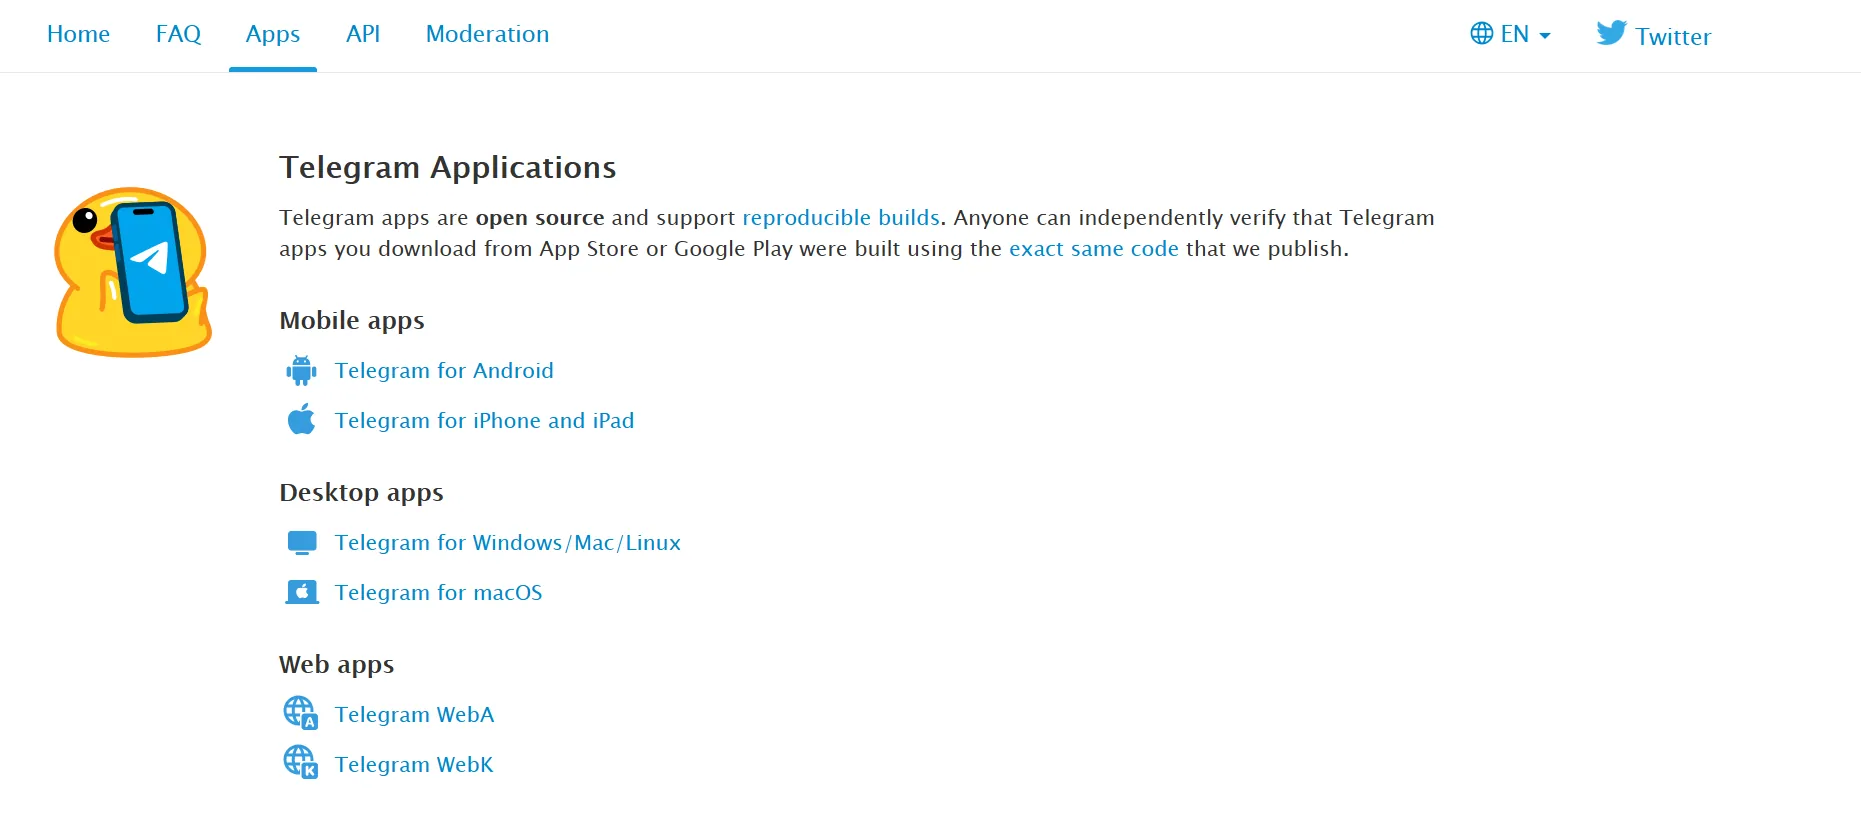Expand the EN language dropdown arrow

(x=1545, y=36)
